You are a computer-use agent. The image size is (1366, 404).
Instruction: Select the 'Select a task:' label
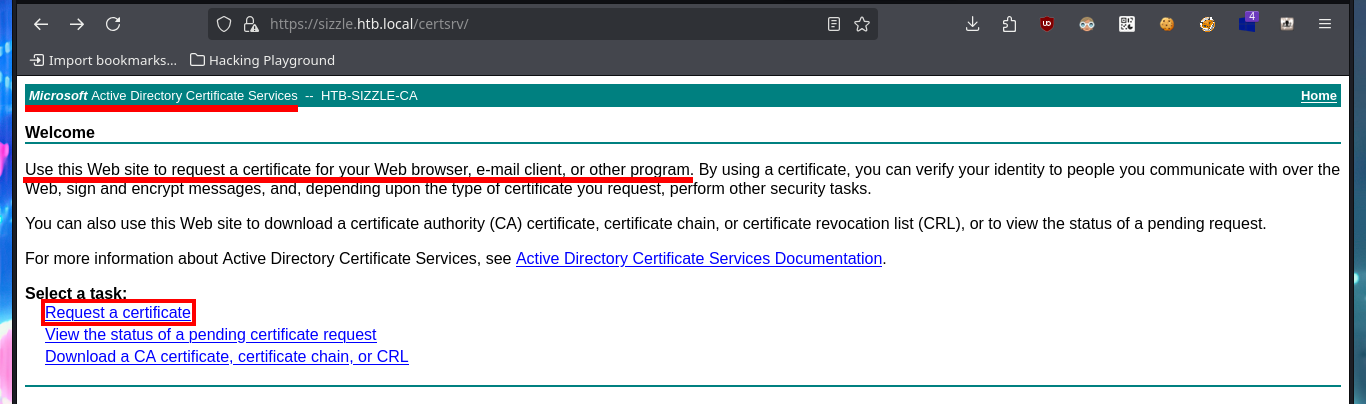76,293
